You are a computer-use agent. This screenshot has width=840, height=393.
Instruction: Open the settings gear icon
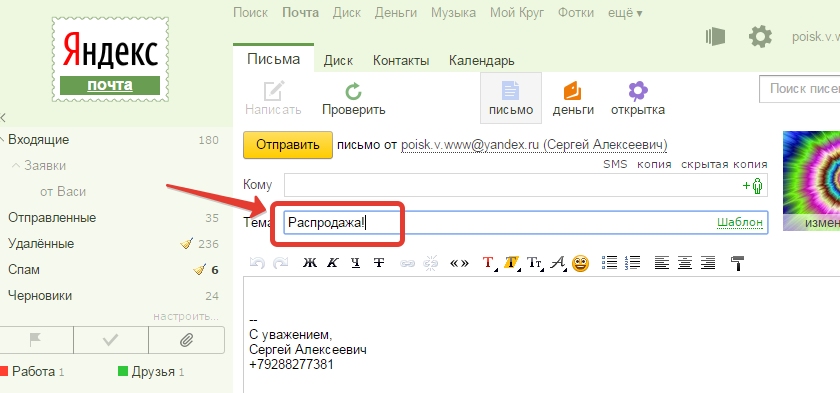760,37
